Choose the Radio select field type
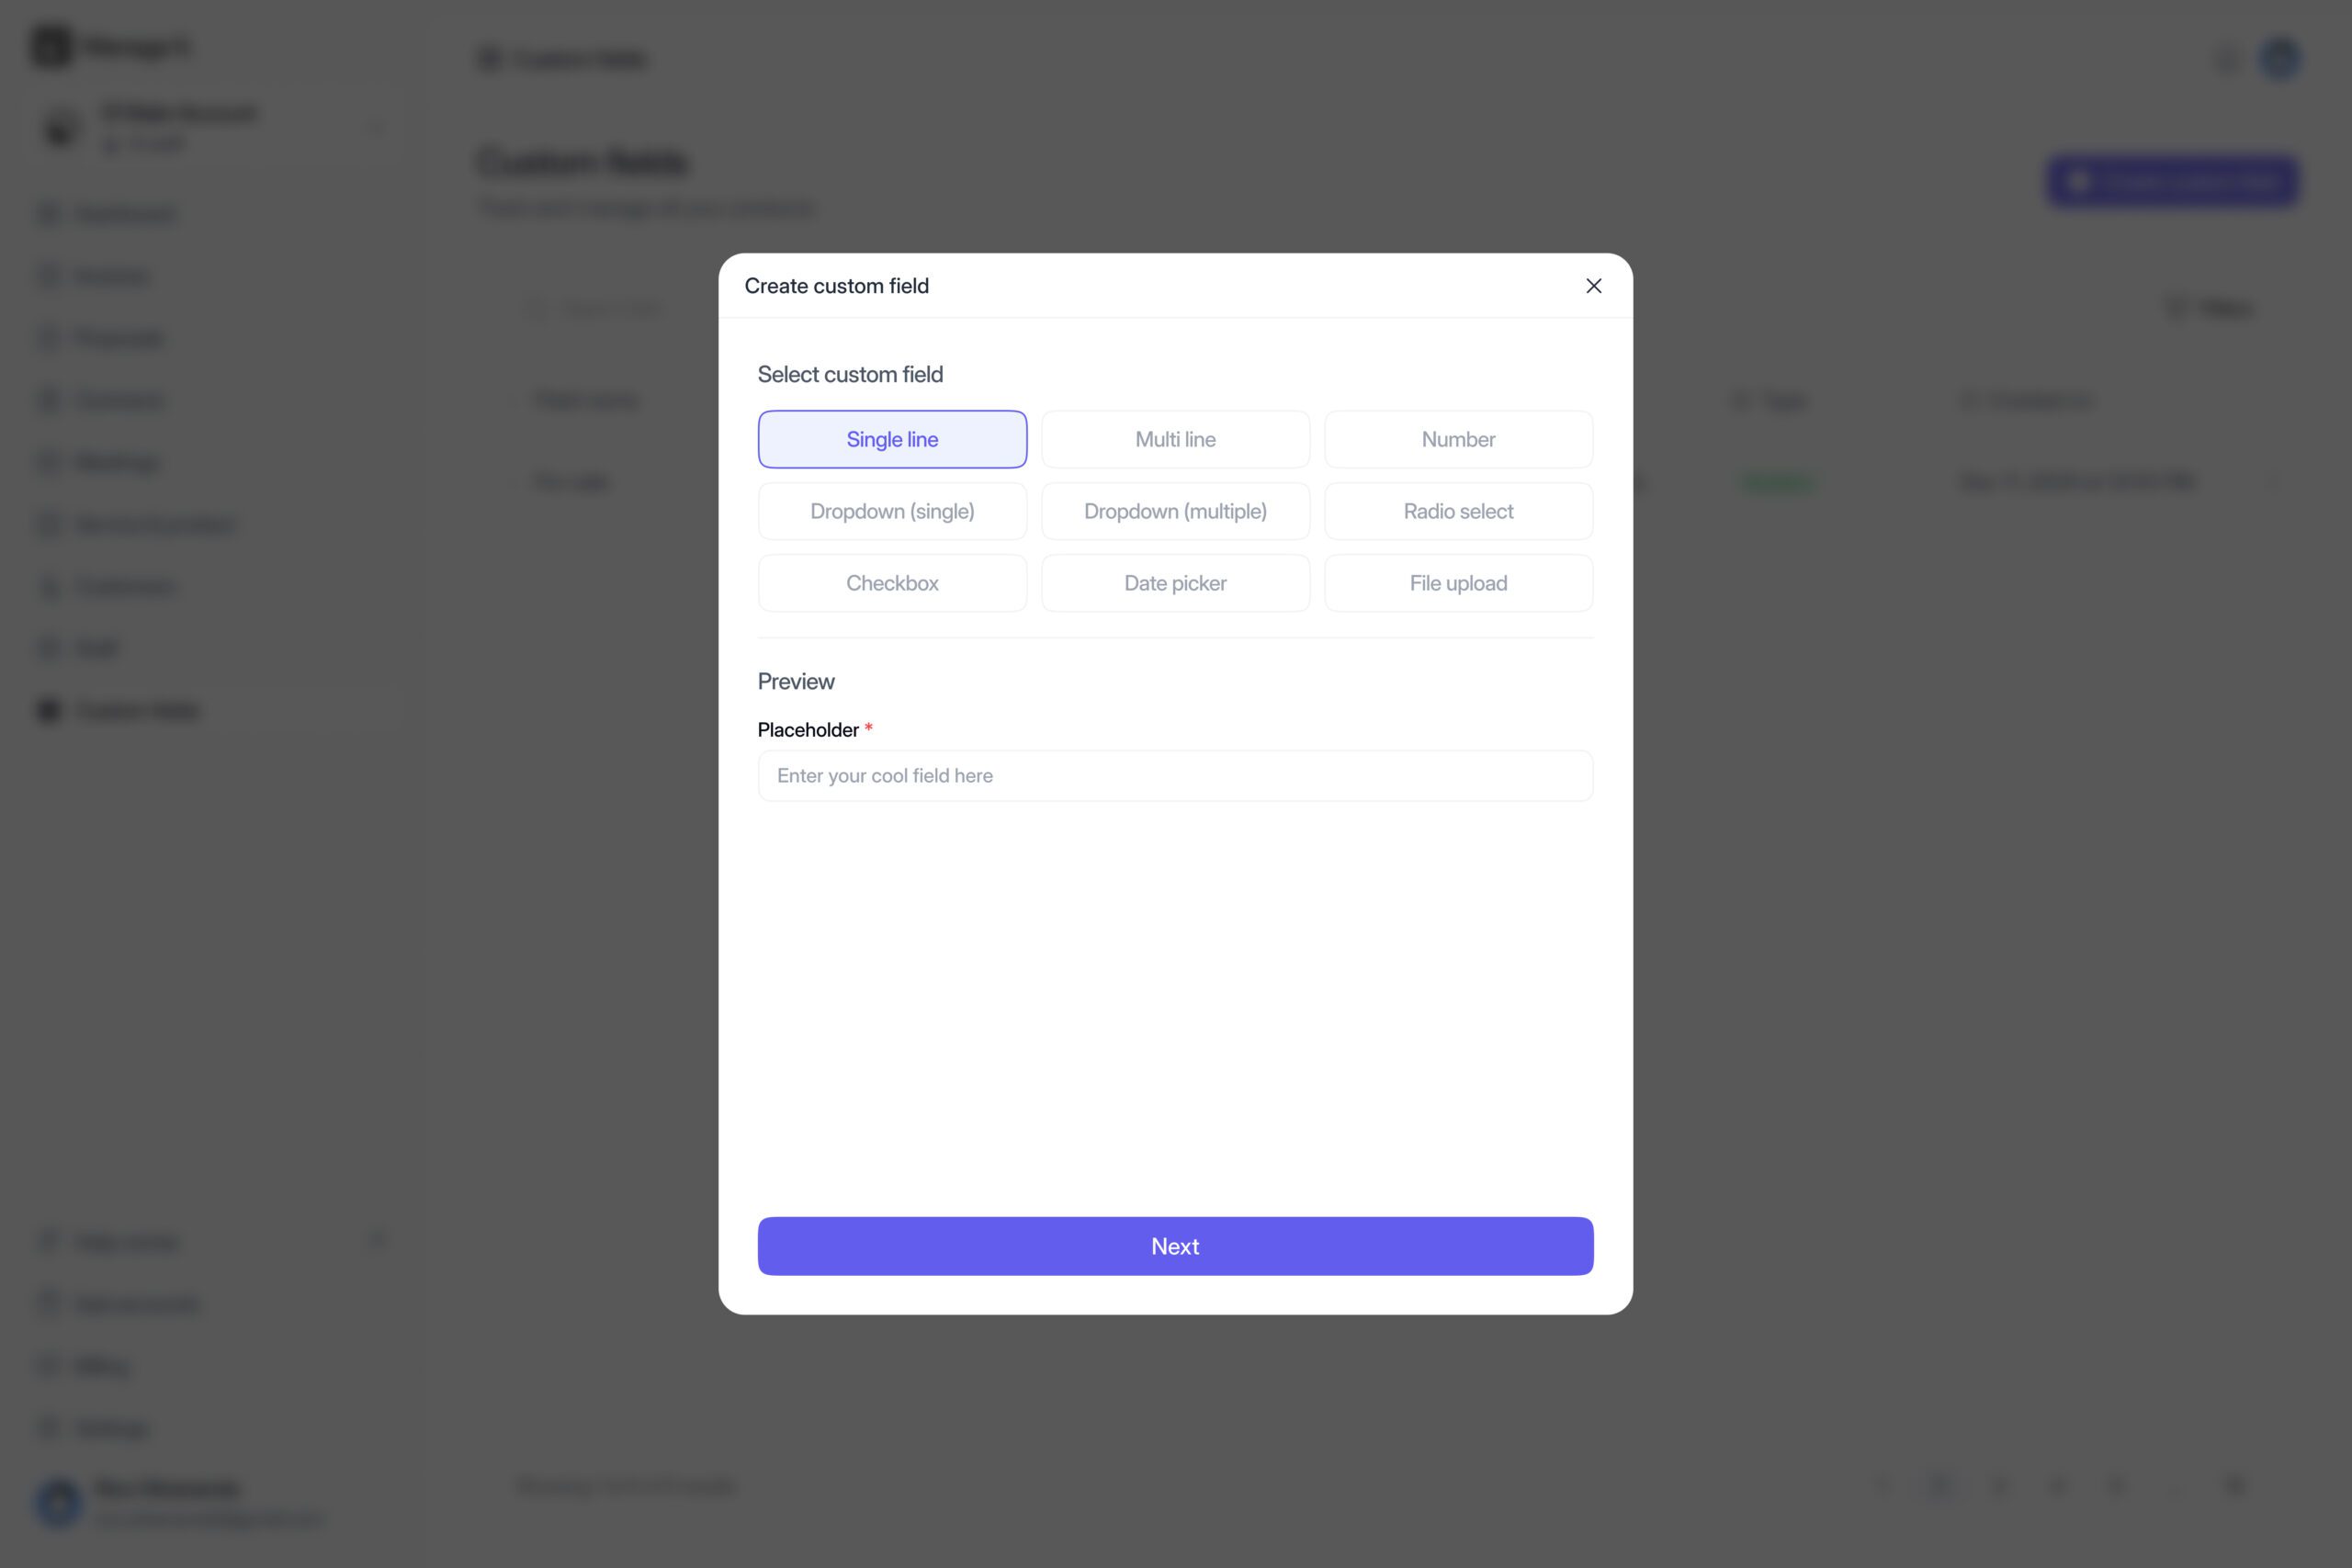Screen dimensions: 2352x1568 [x=1458, y=511]
